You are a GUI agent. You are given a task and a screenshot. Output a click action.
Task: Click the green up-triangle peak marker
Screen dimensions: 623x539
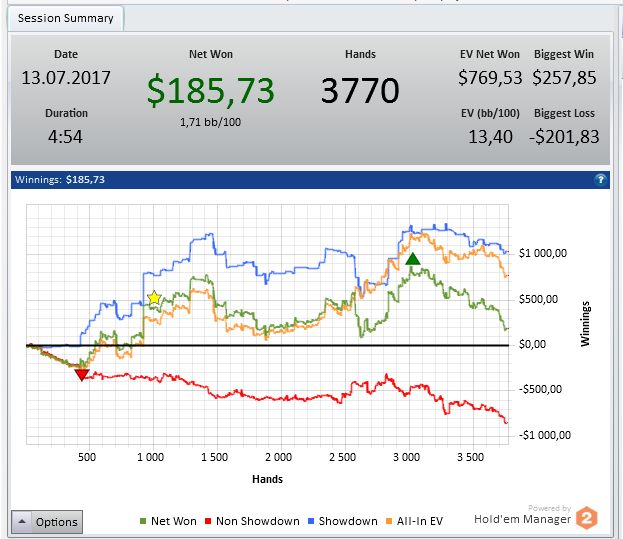[x=413, y=259]
